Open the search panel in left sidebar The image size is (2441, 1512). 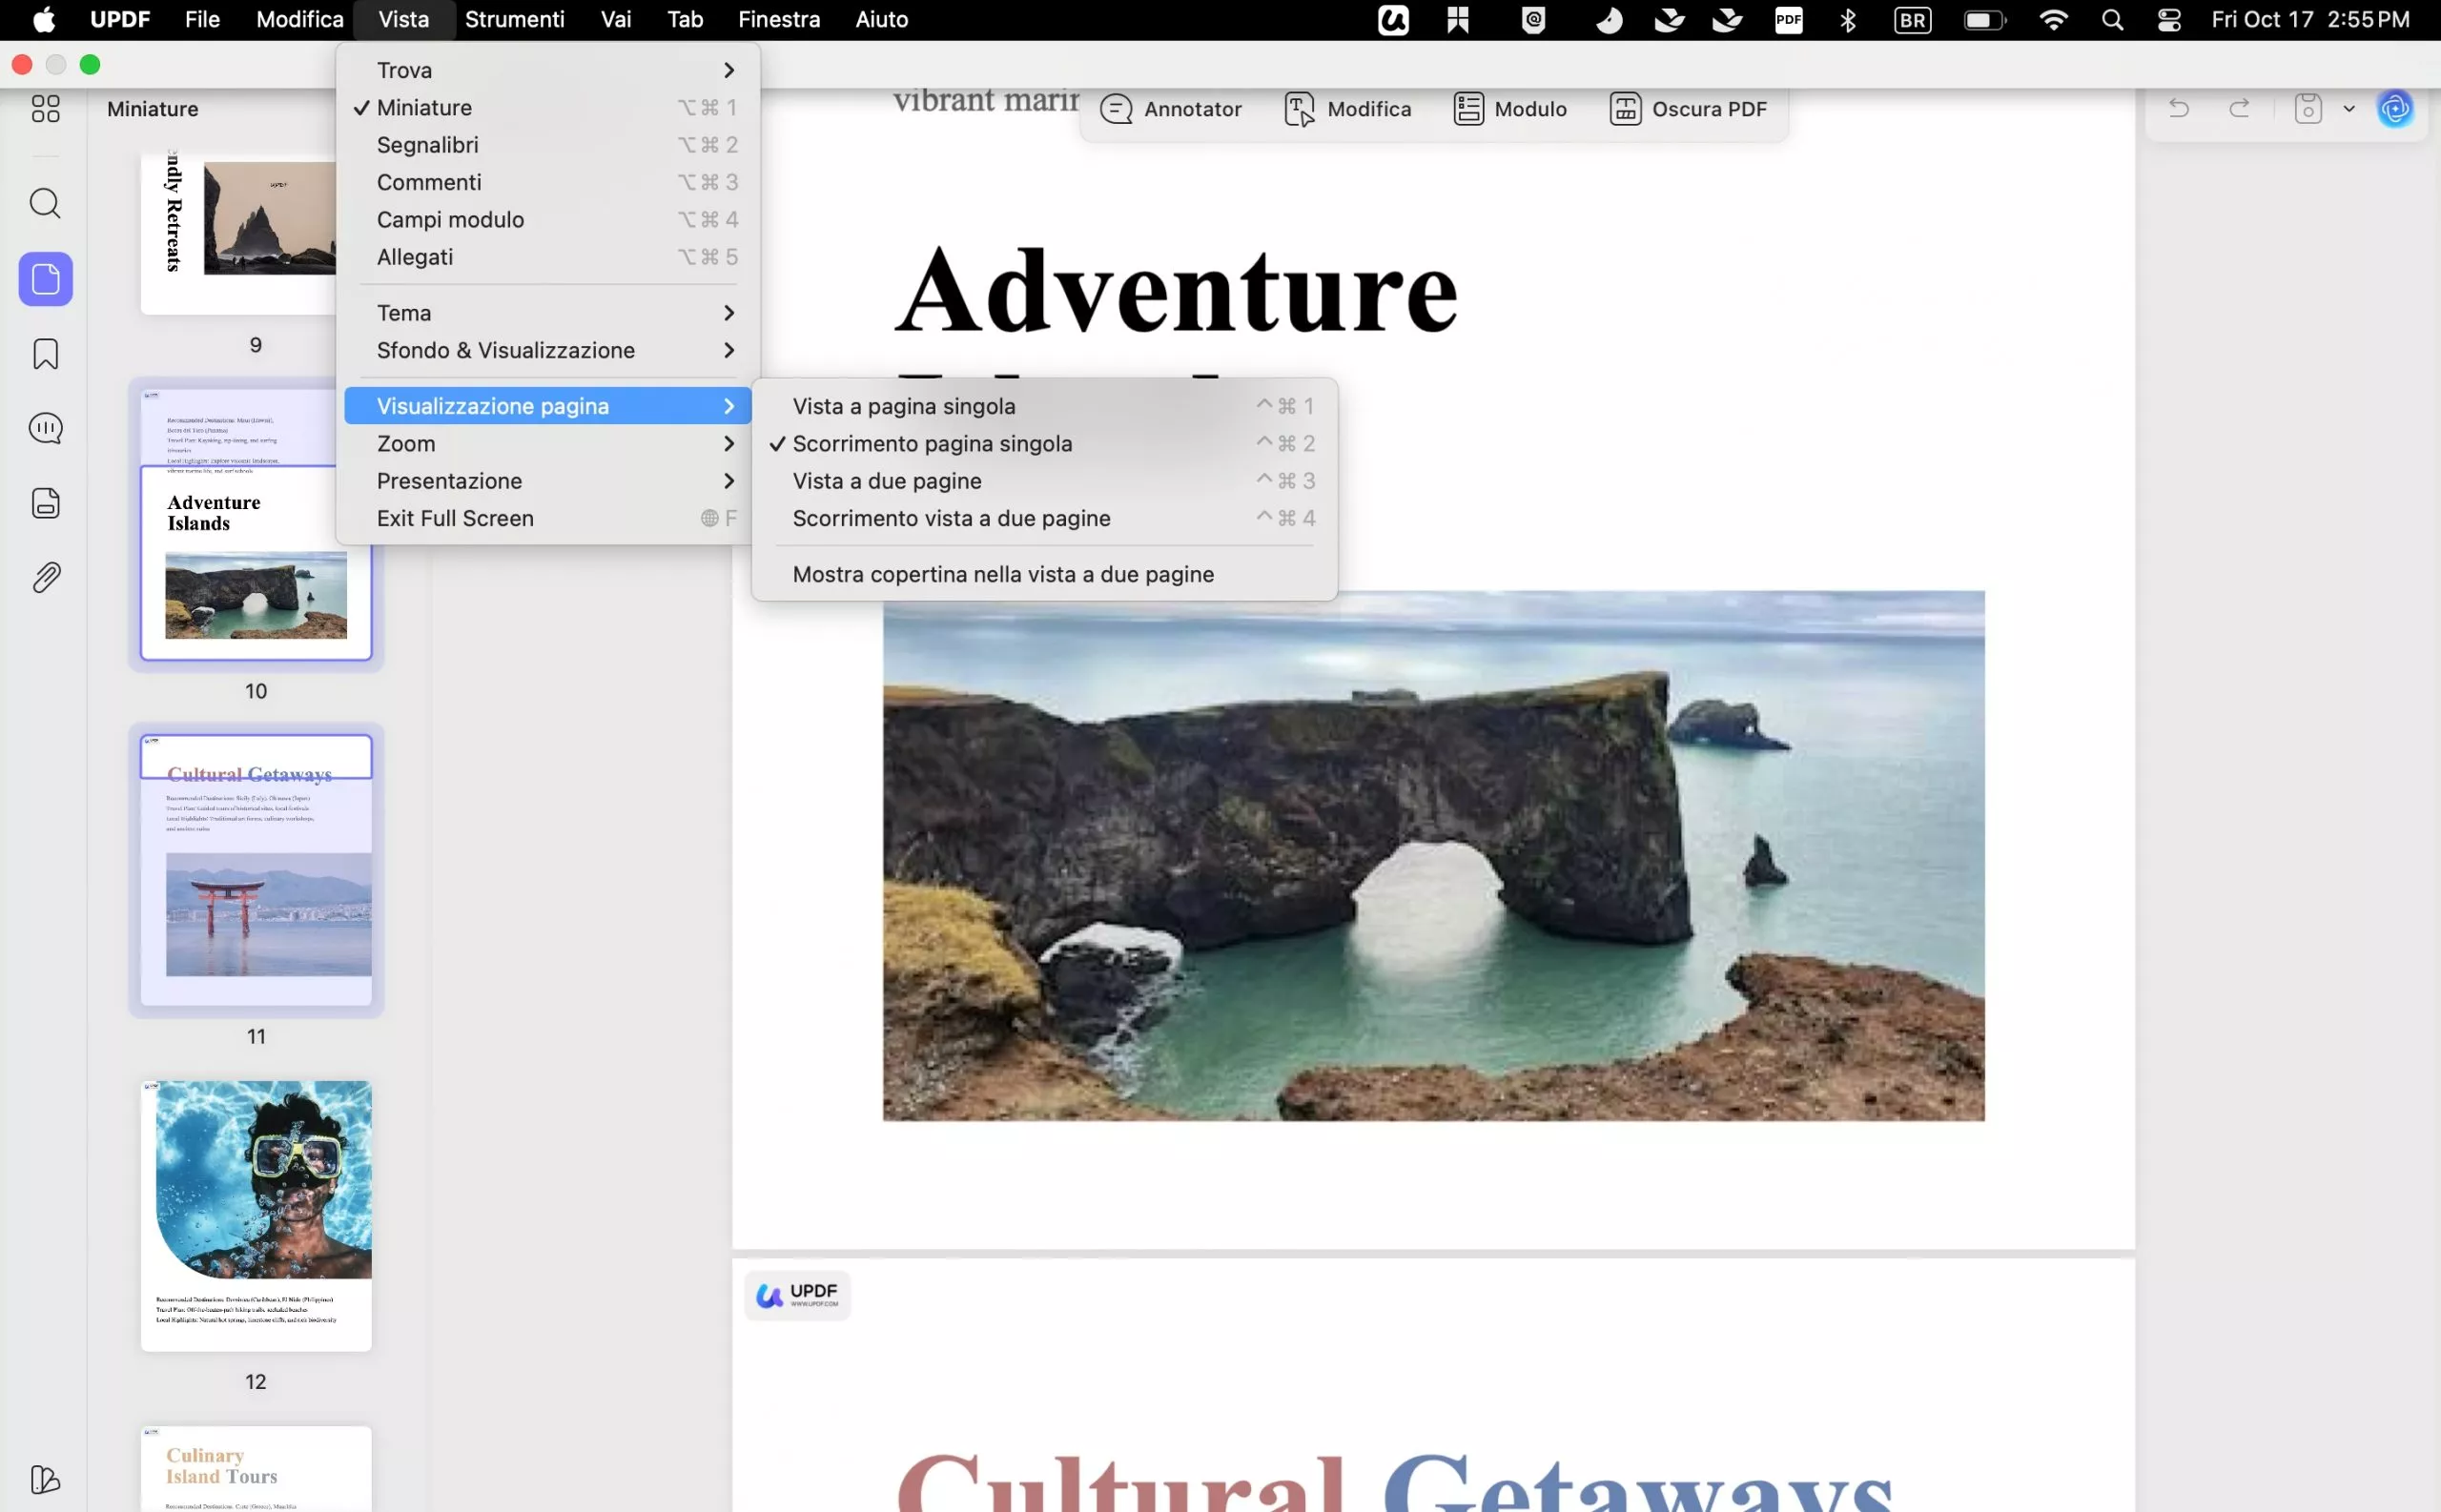point(45,204)
